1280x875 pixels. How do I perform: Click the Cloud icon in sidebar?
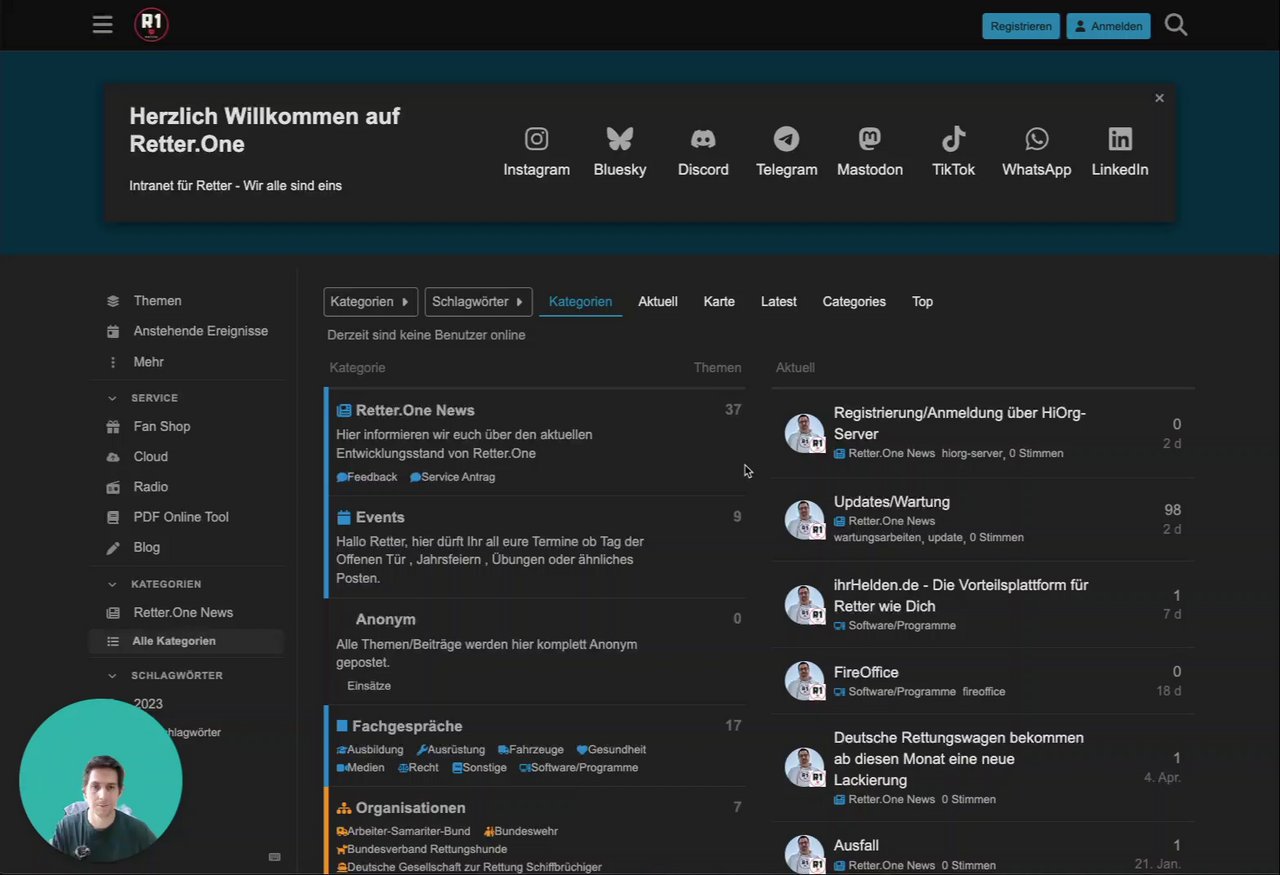coord(113,457)
